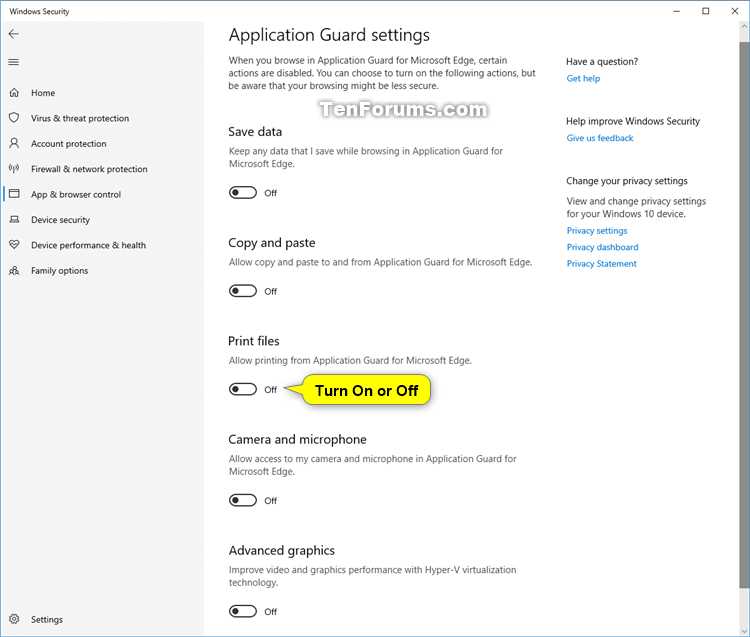This screenshot has width=750, height=637.
Task: Click the scrollbar down arrow
Action: pyautogui.click(x=744, y=630)
